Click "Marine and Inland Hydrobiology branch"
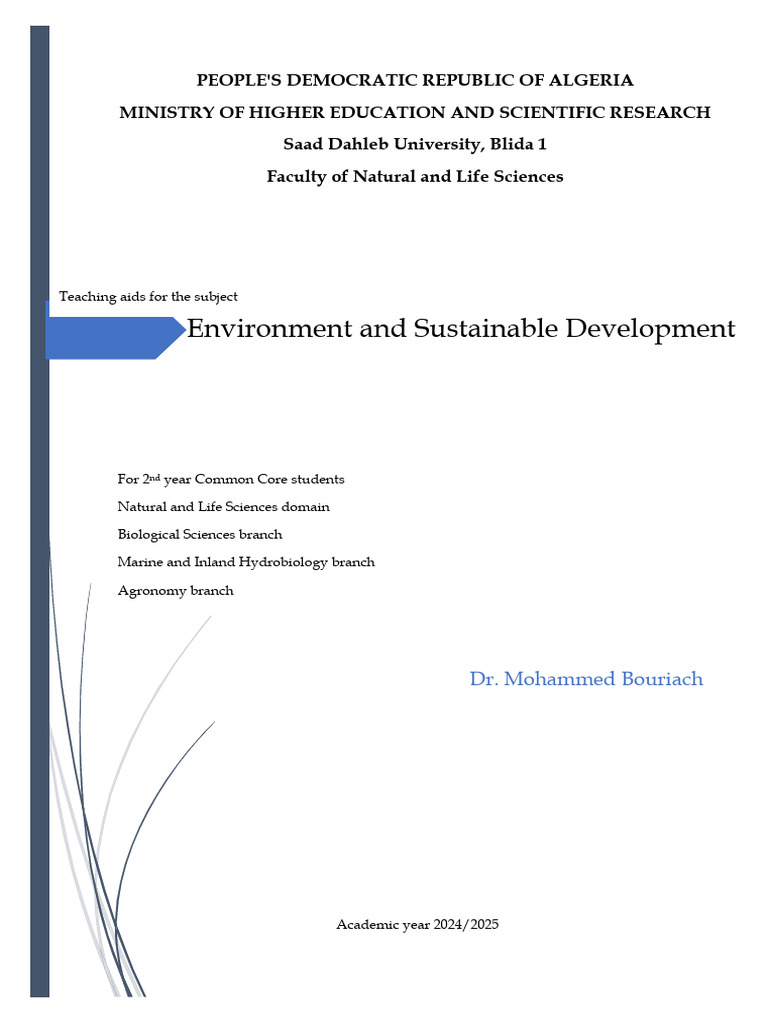 (x=246, y=562)
